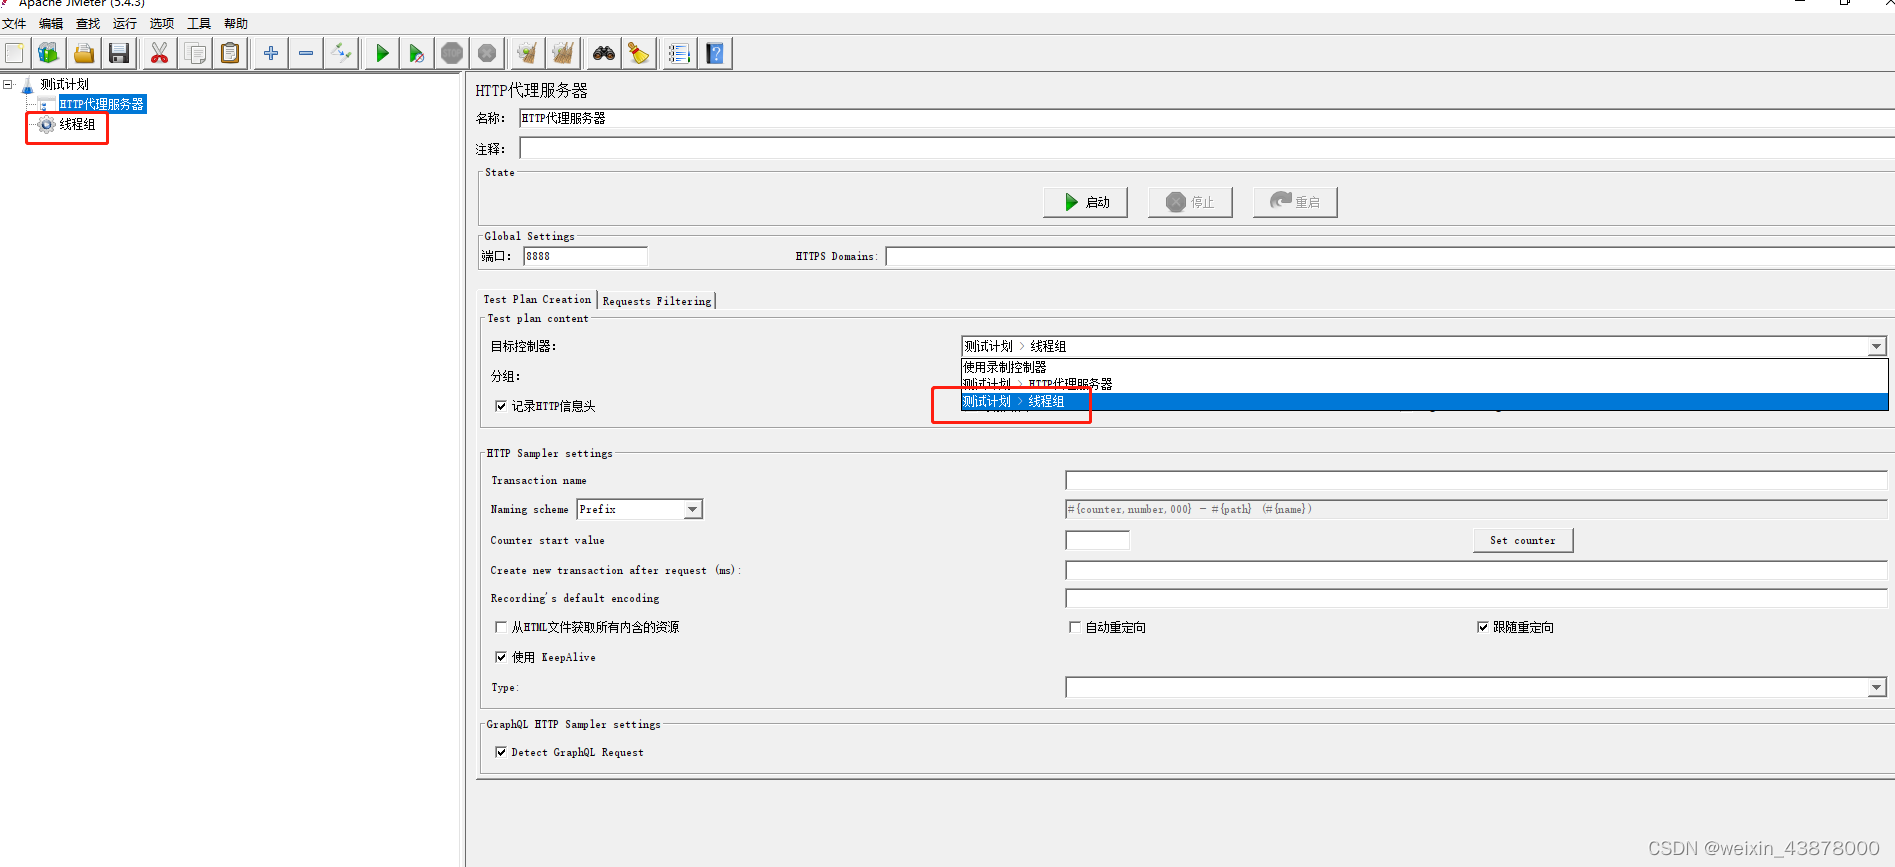Choose highlighted 测试计划 > 线程组 list option
Image resolution: width=1895 pixels, height=867 pixels.
click(1424, 401)
